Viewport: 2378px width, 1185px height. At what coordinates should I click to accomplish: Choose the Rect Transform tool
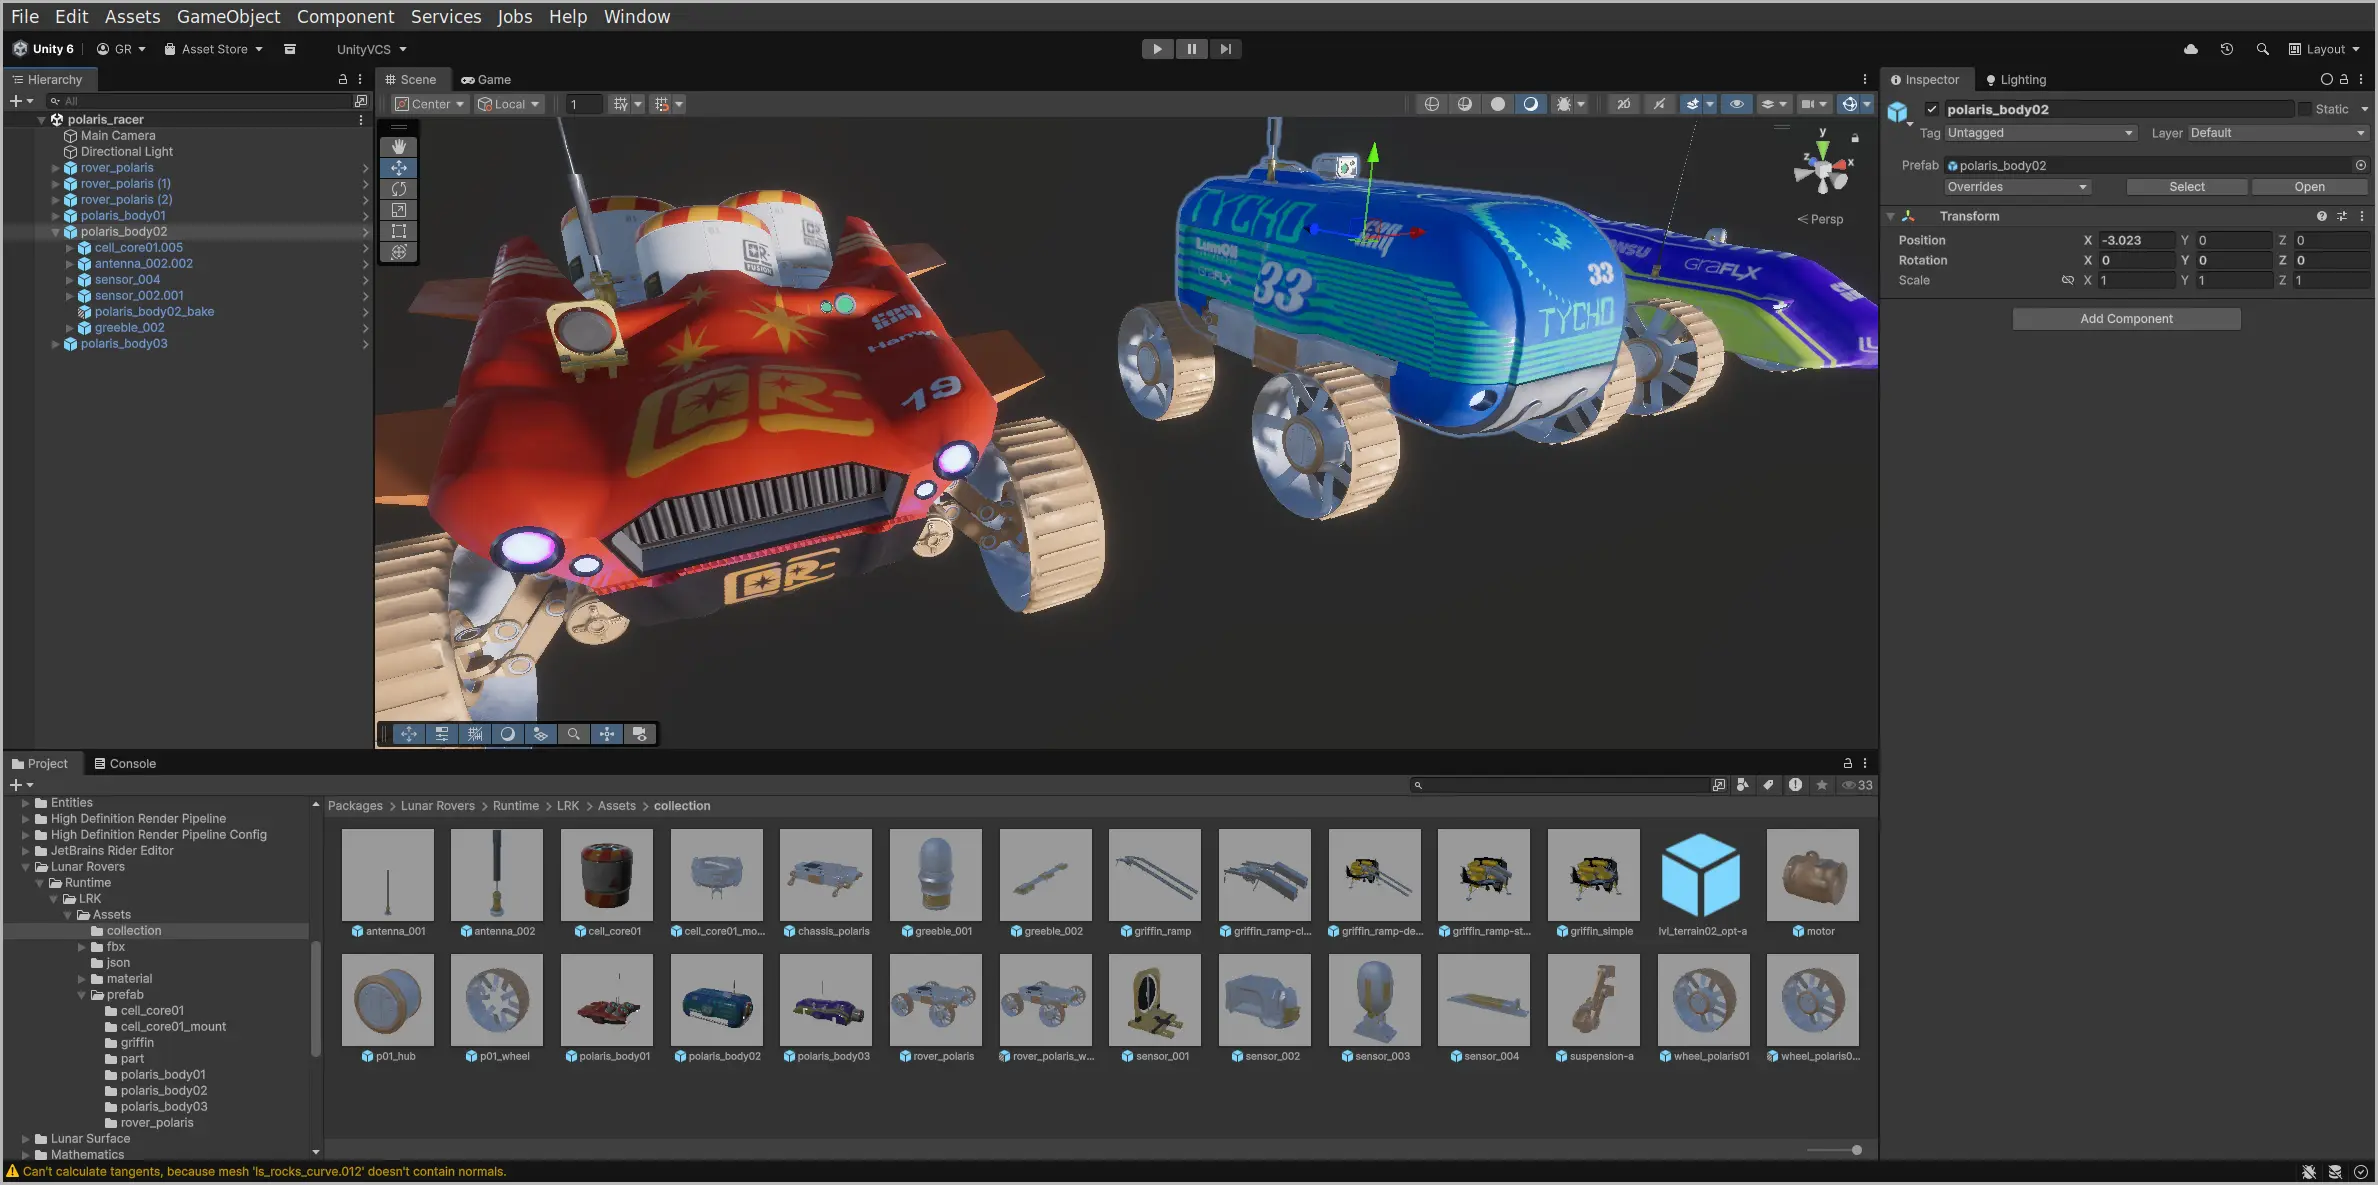coord(399,231)
